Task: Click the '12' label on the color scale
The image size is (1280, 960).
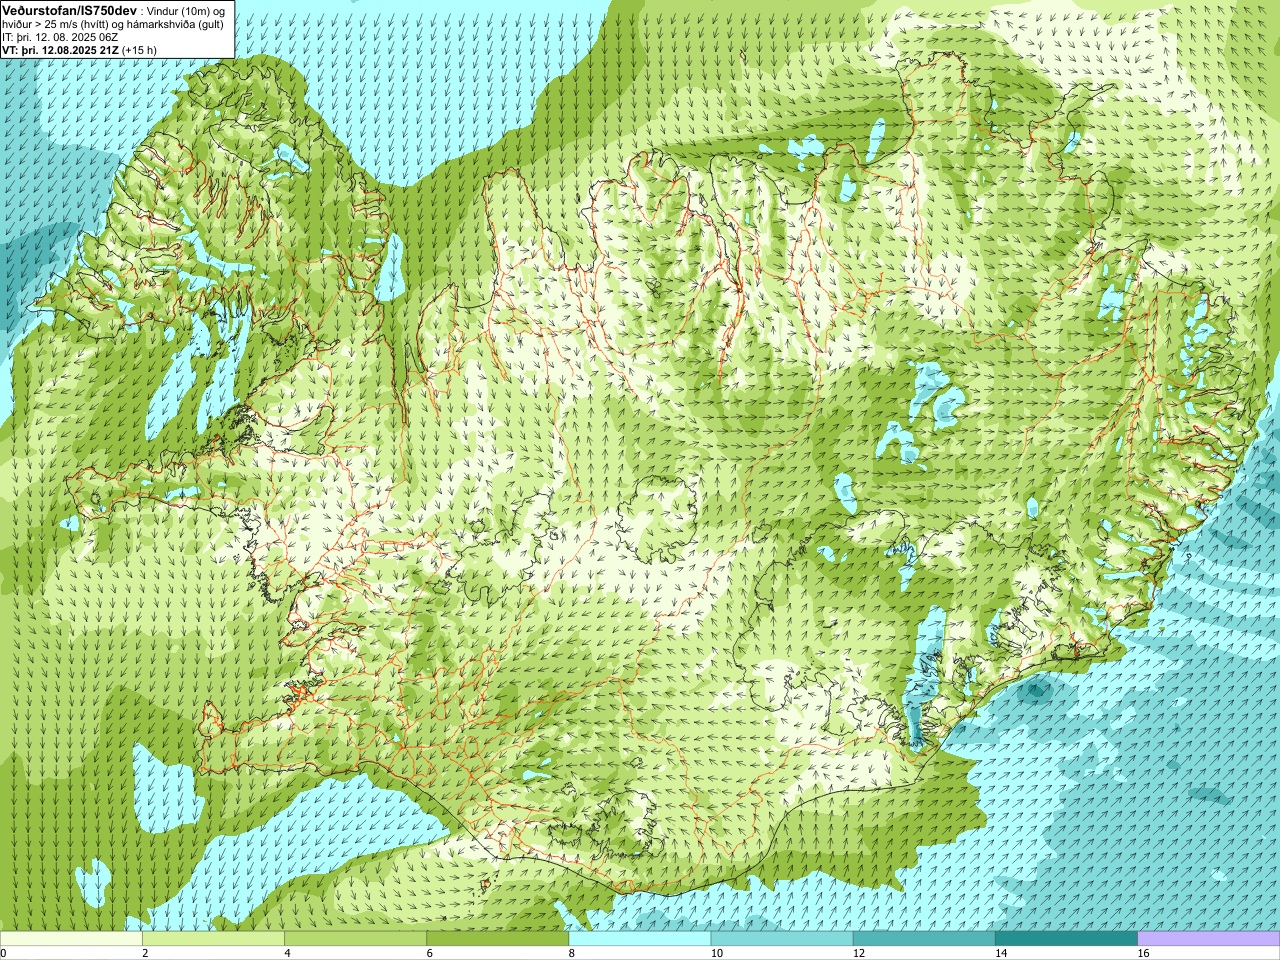Action: (x=859, y=953)
